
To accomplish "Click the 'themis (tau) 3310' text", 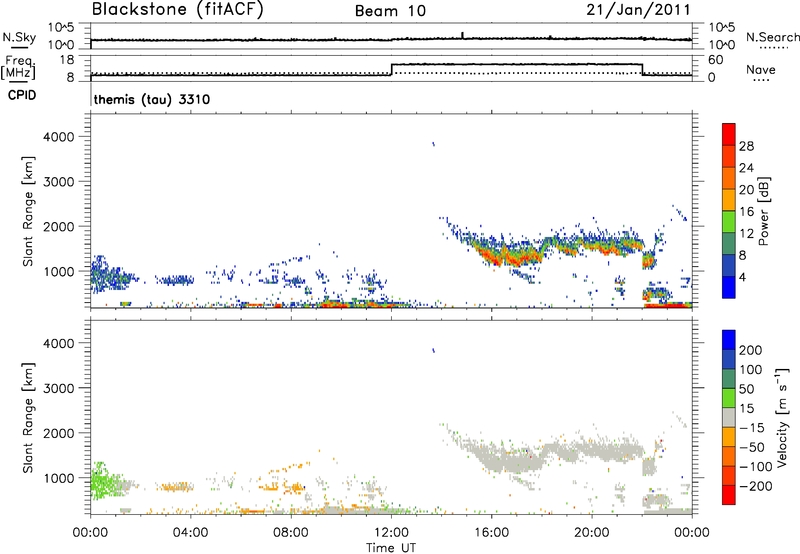I will pos(152,99).
